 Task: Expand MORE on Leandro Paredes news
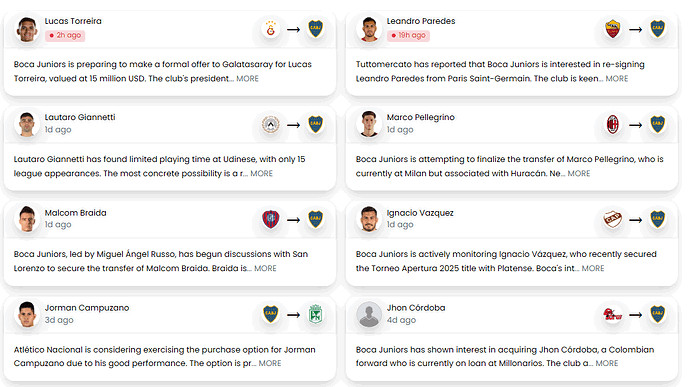tap(617, 79)
